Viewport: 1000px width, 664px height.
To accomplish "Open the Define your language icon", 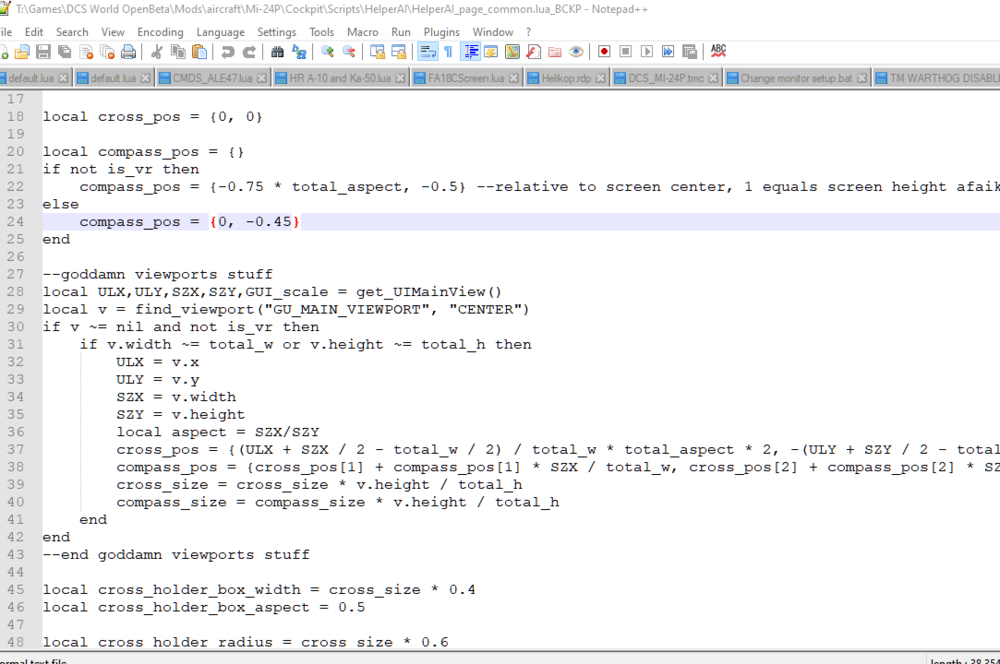I will click(x=491, y=52).
